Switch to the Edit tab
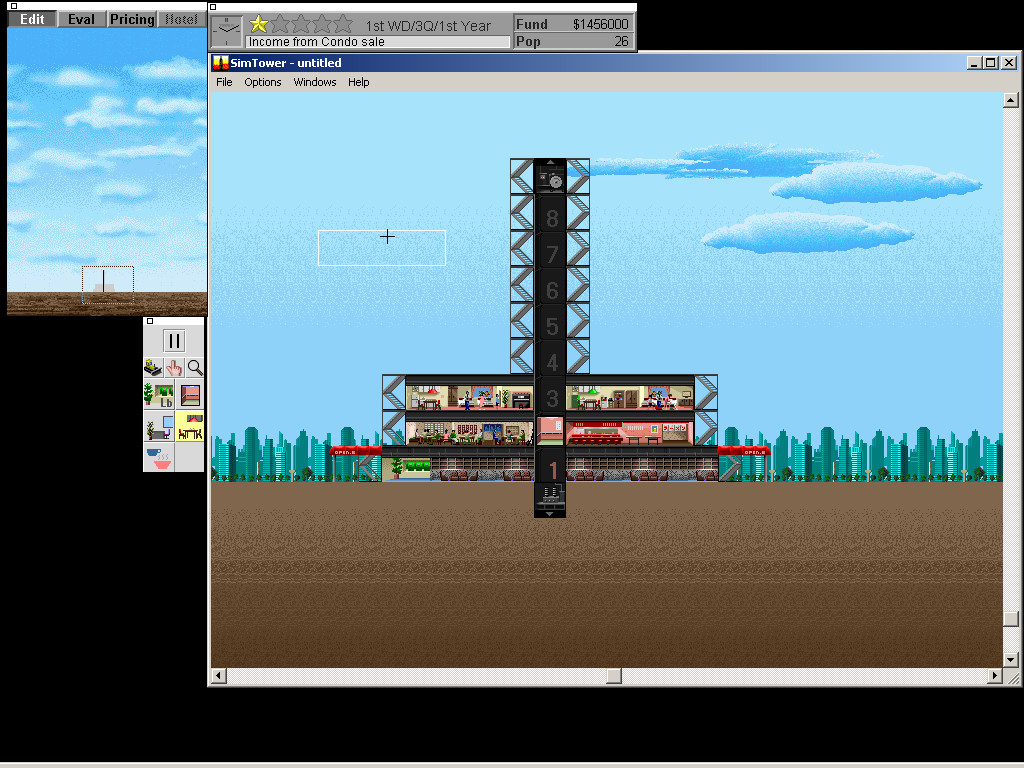 click(x=32, y=19)
